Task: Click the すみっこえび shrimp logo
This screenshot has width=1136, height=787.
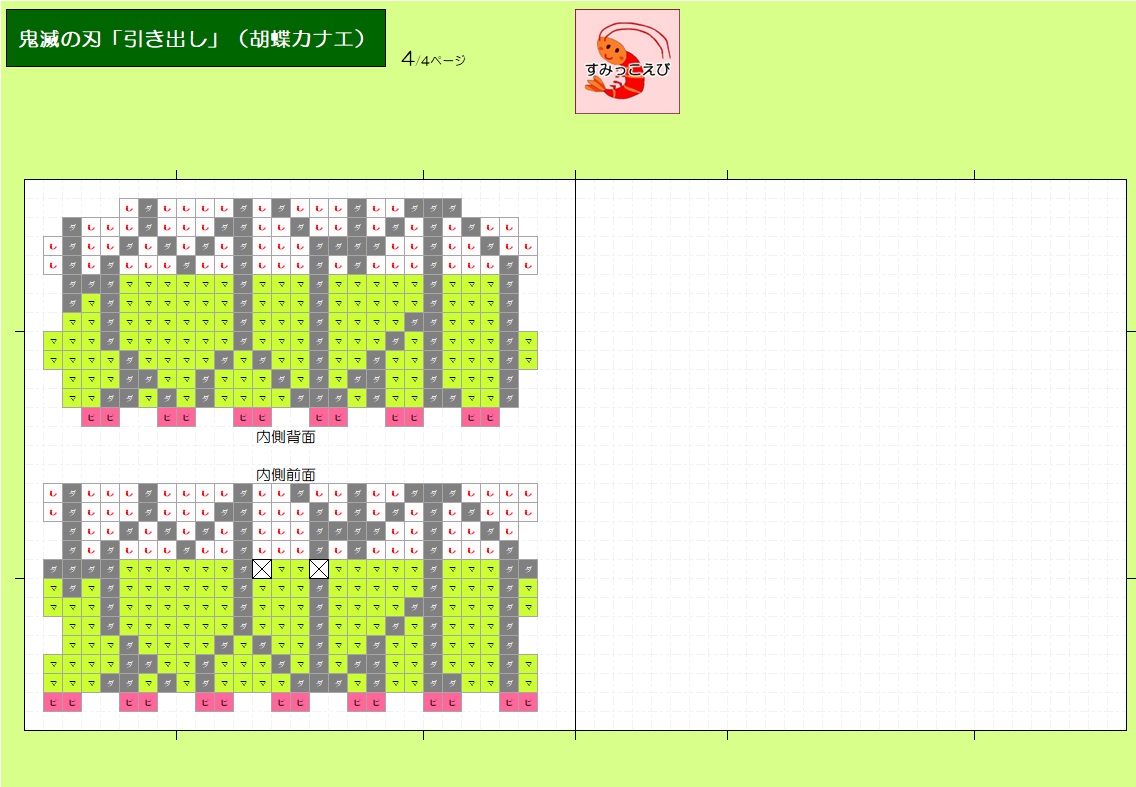Action: tap(627, 62)
